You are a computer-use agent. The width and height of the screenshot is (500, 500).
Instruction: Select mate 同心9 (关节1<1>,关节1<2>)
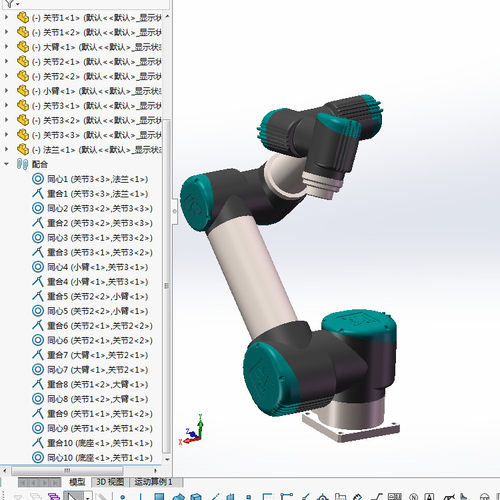point(92,428)
